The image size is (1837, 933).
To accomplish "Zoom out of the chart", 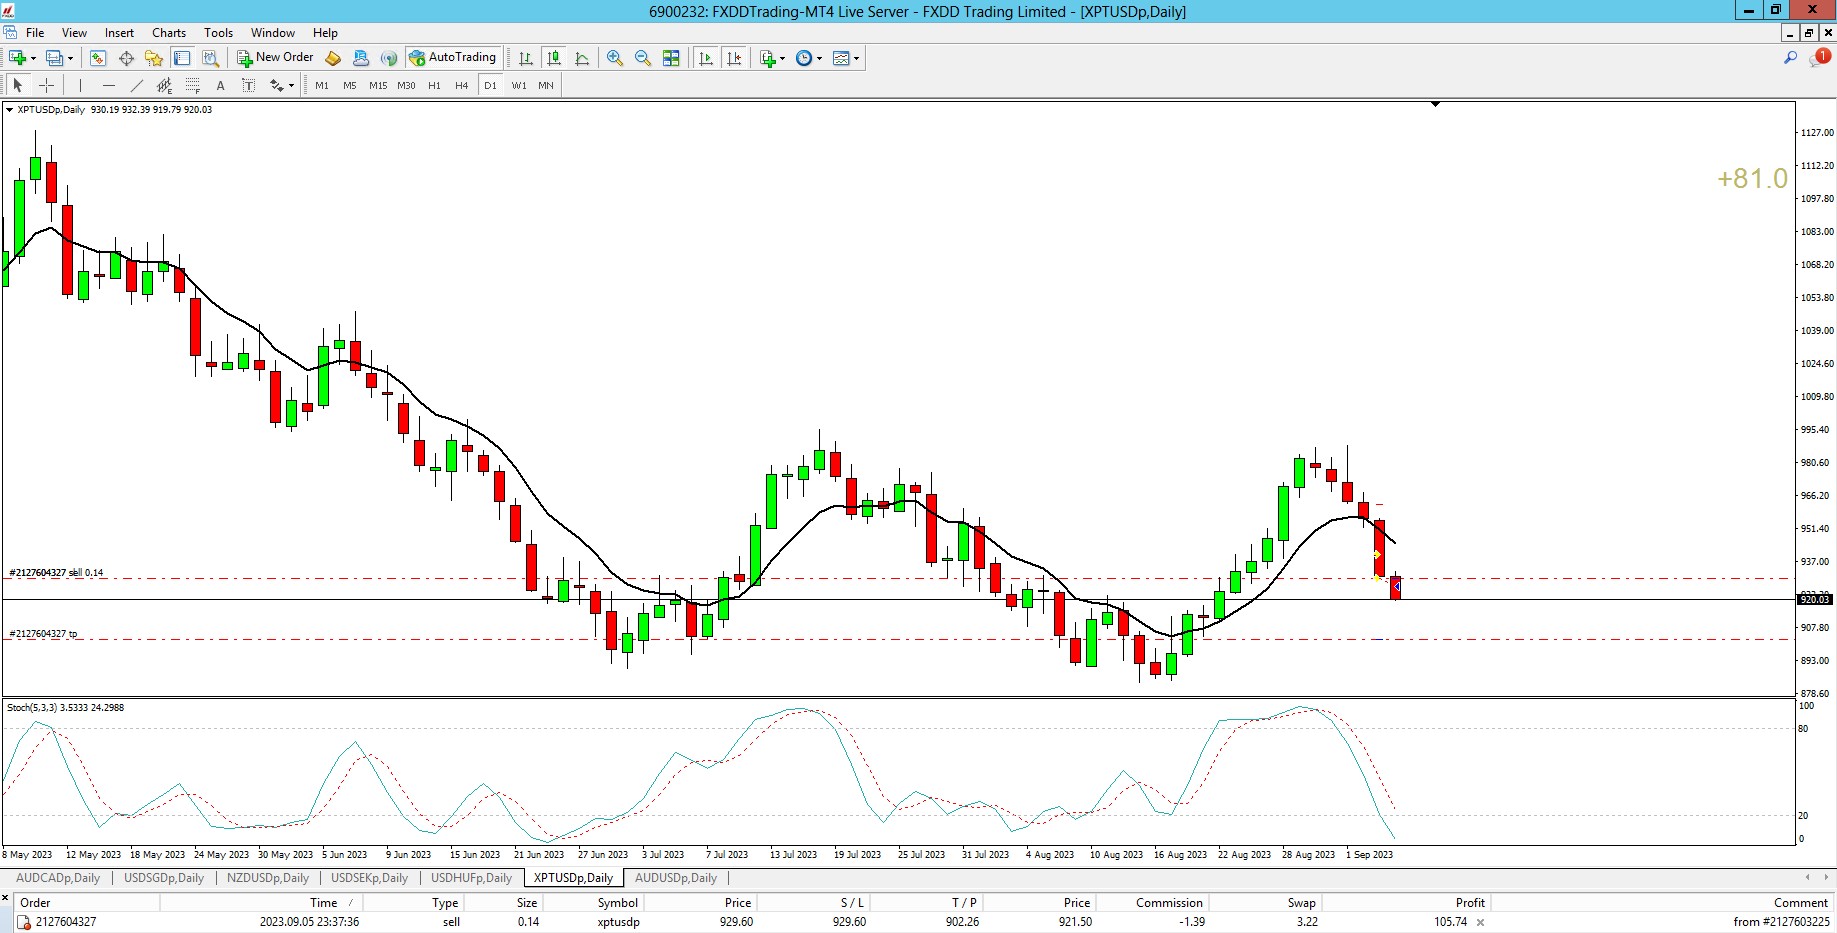I will pos(643,58).
